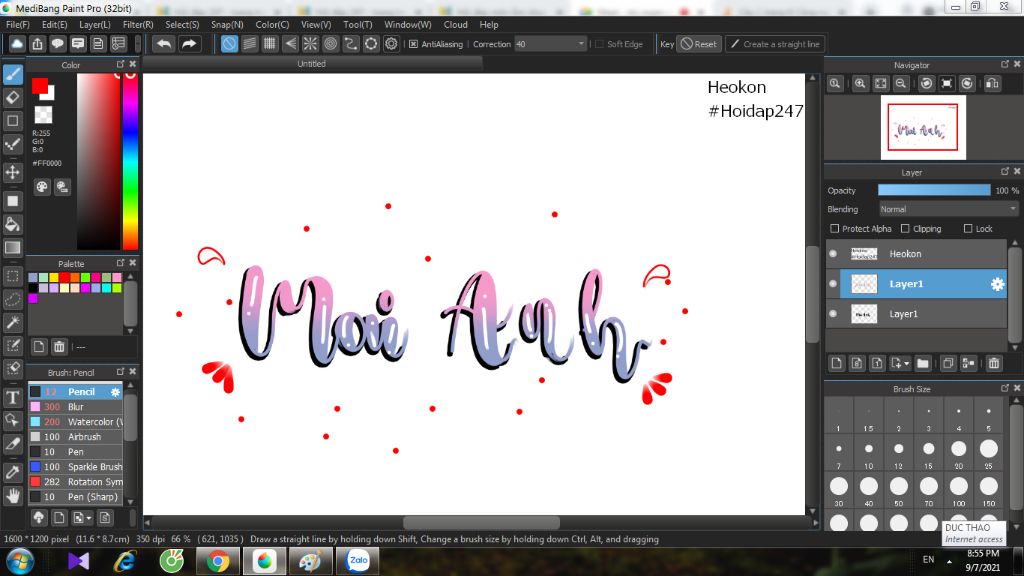Open Pencil brush settings gear
The height and width of the screenshot is (576, 1024).
tap(115, 392)
